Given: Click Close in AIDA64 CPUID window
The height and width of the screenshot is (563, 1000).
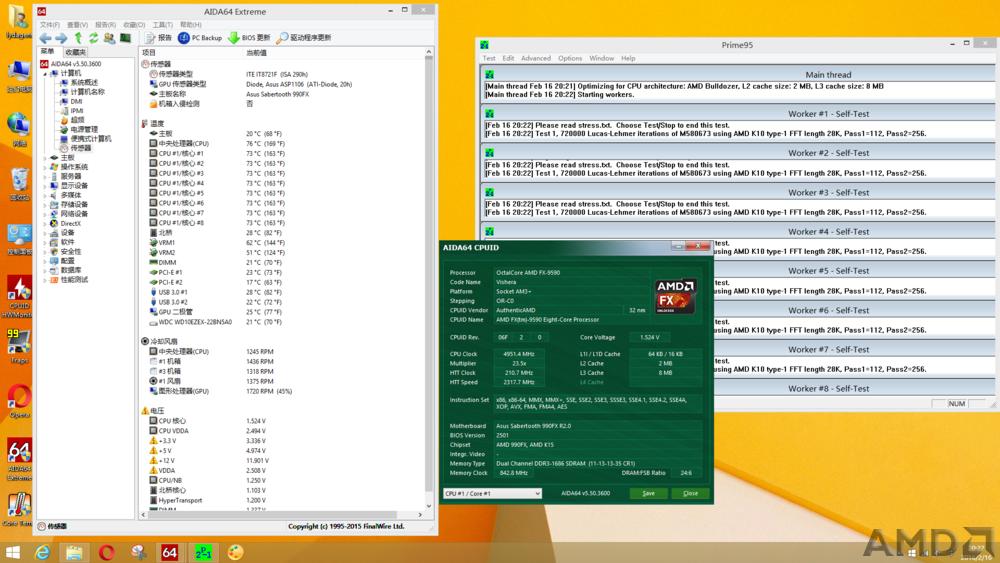Looking at the screenshot, I should (x=690, y=494).
